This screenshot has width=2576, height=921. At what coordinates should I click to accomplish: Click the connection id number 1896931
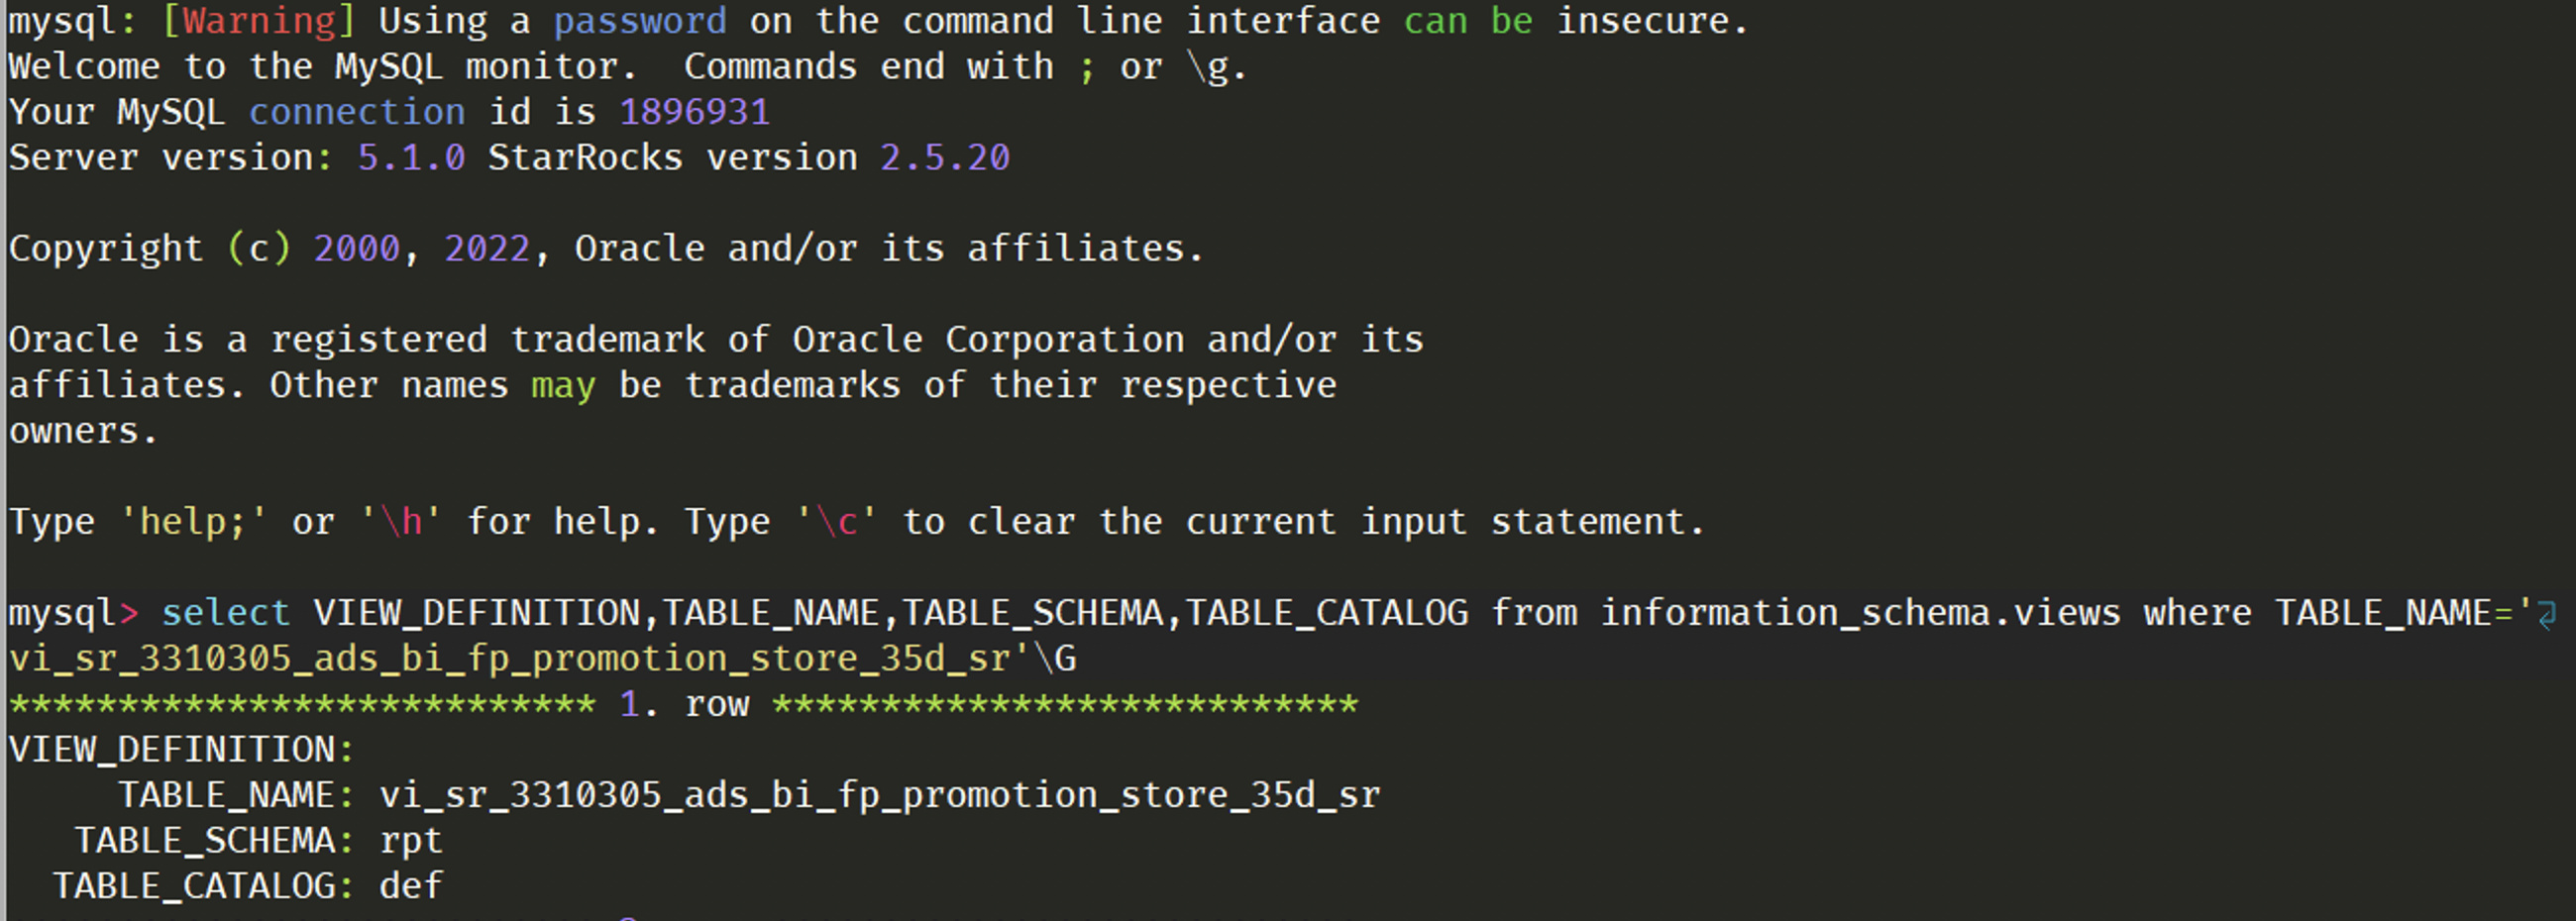[x=695, y=112]
